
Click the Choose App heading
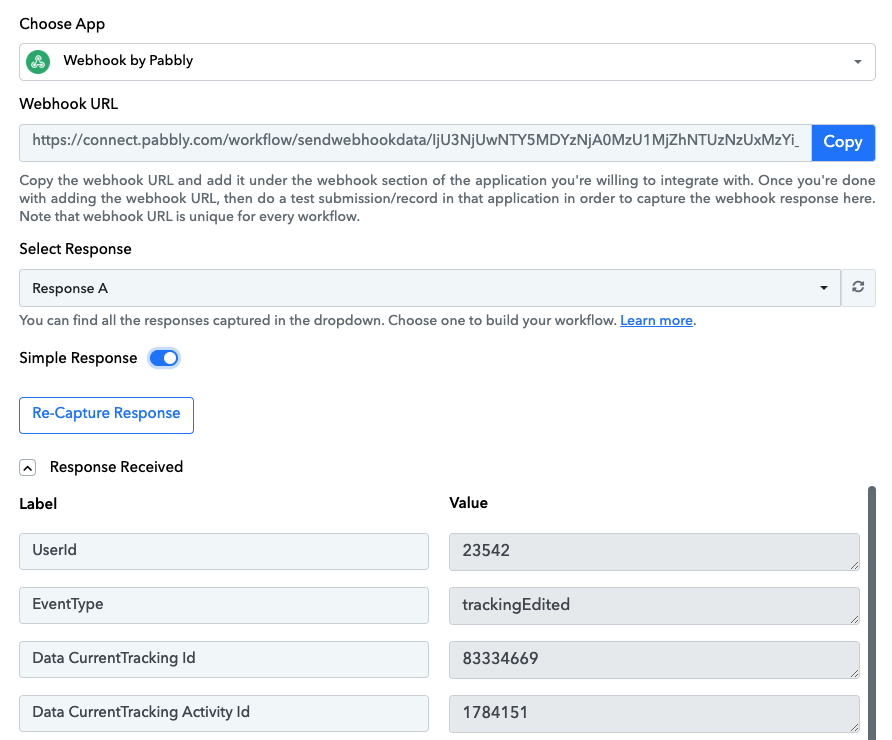pos(62,24)
